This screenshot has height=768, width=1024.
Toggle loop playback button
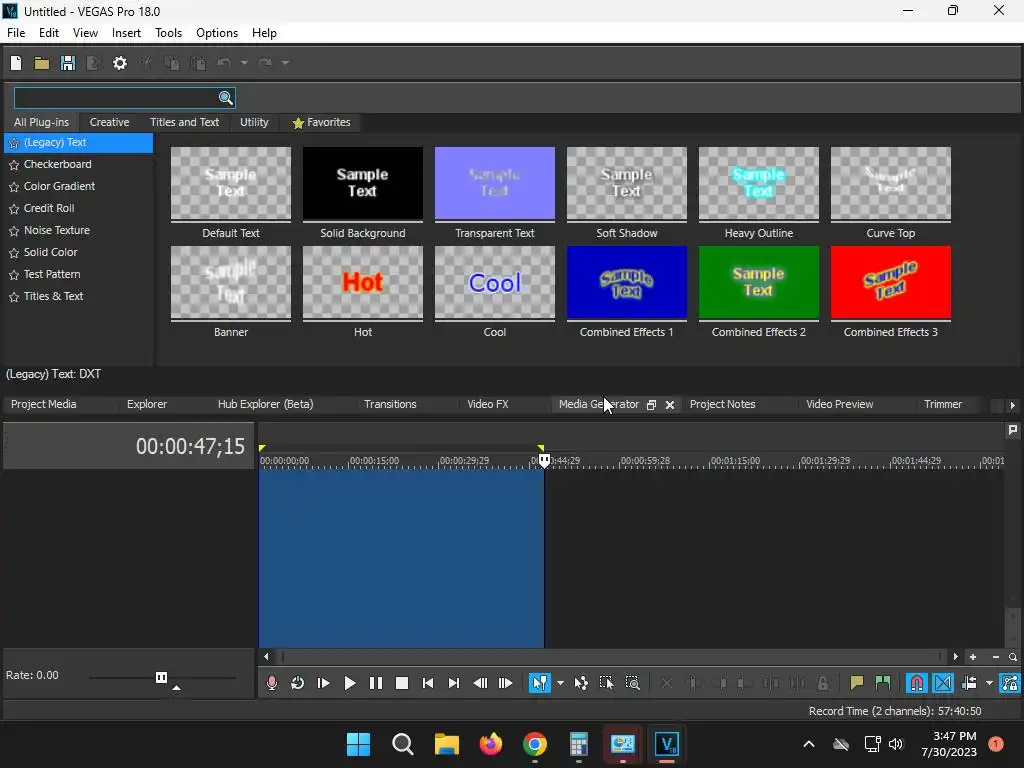[x=297, y=683]
